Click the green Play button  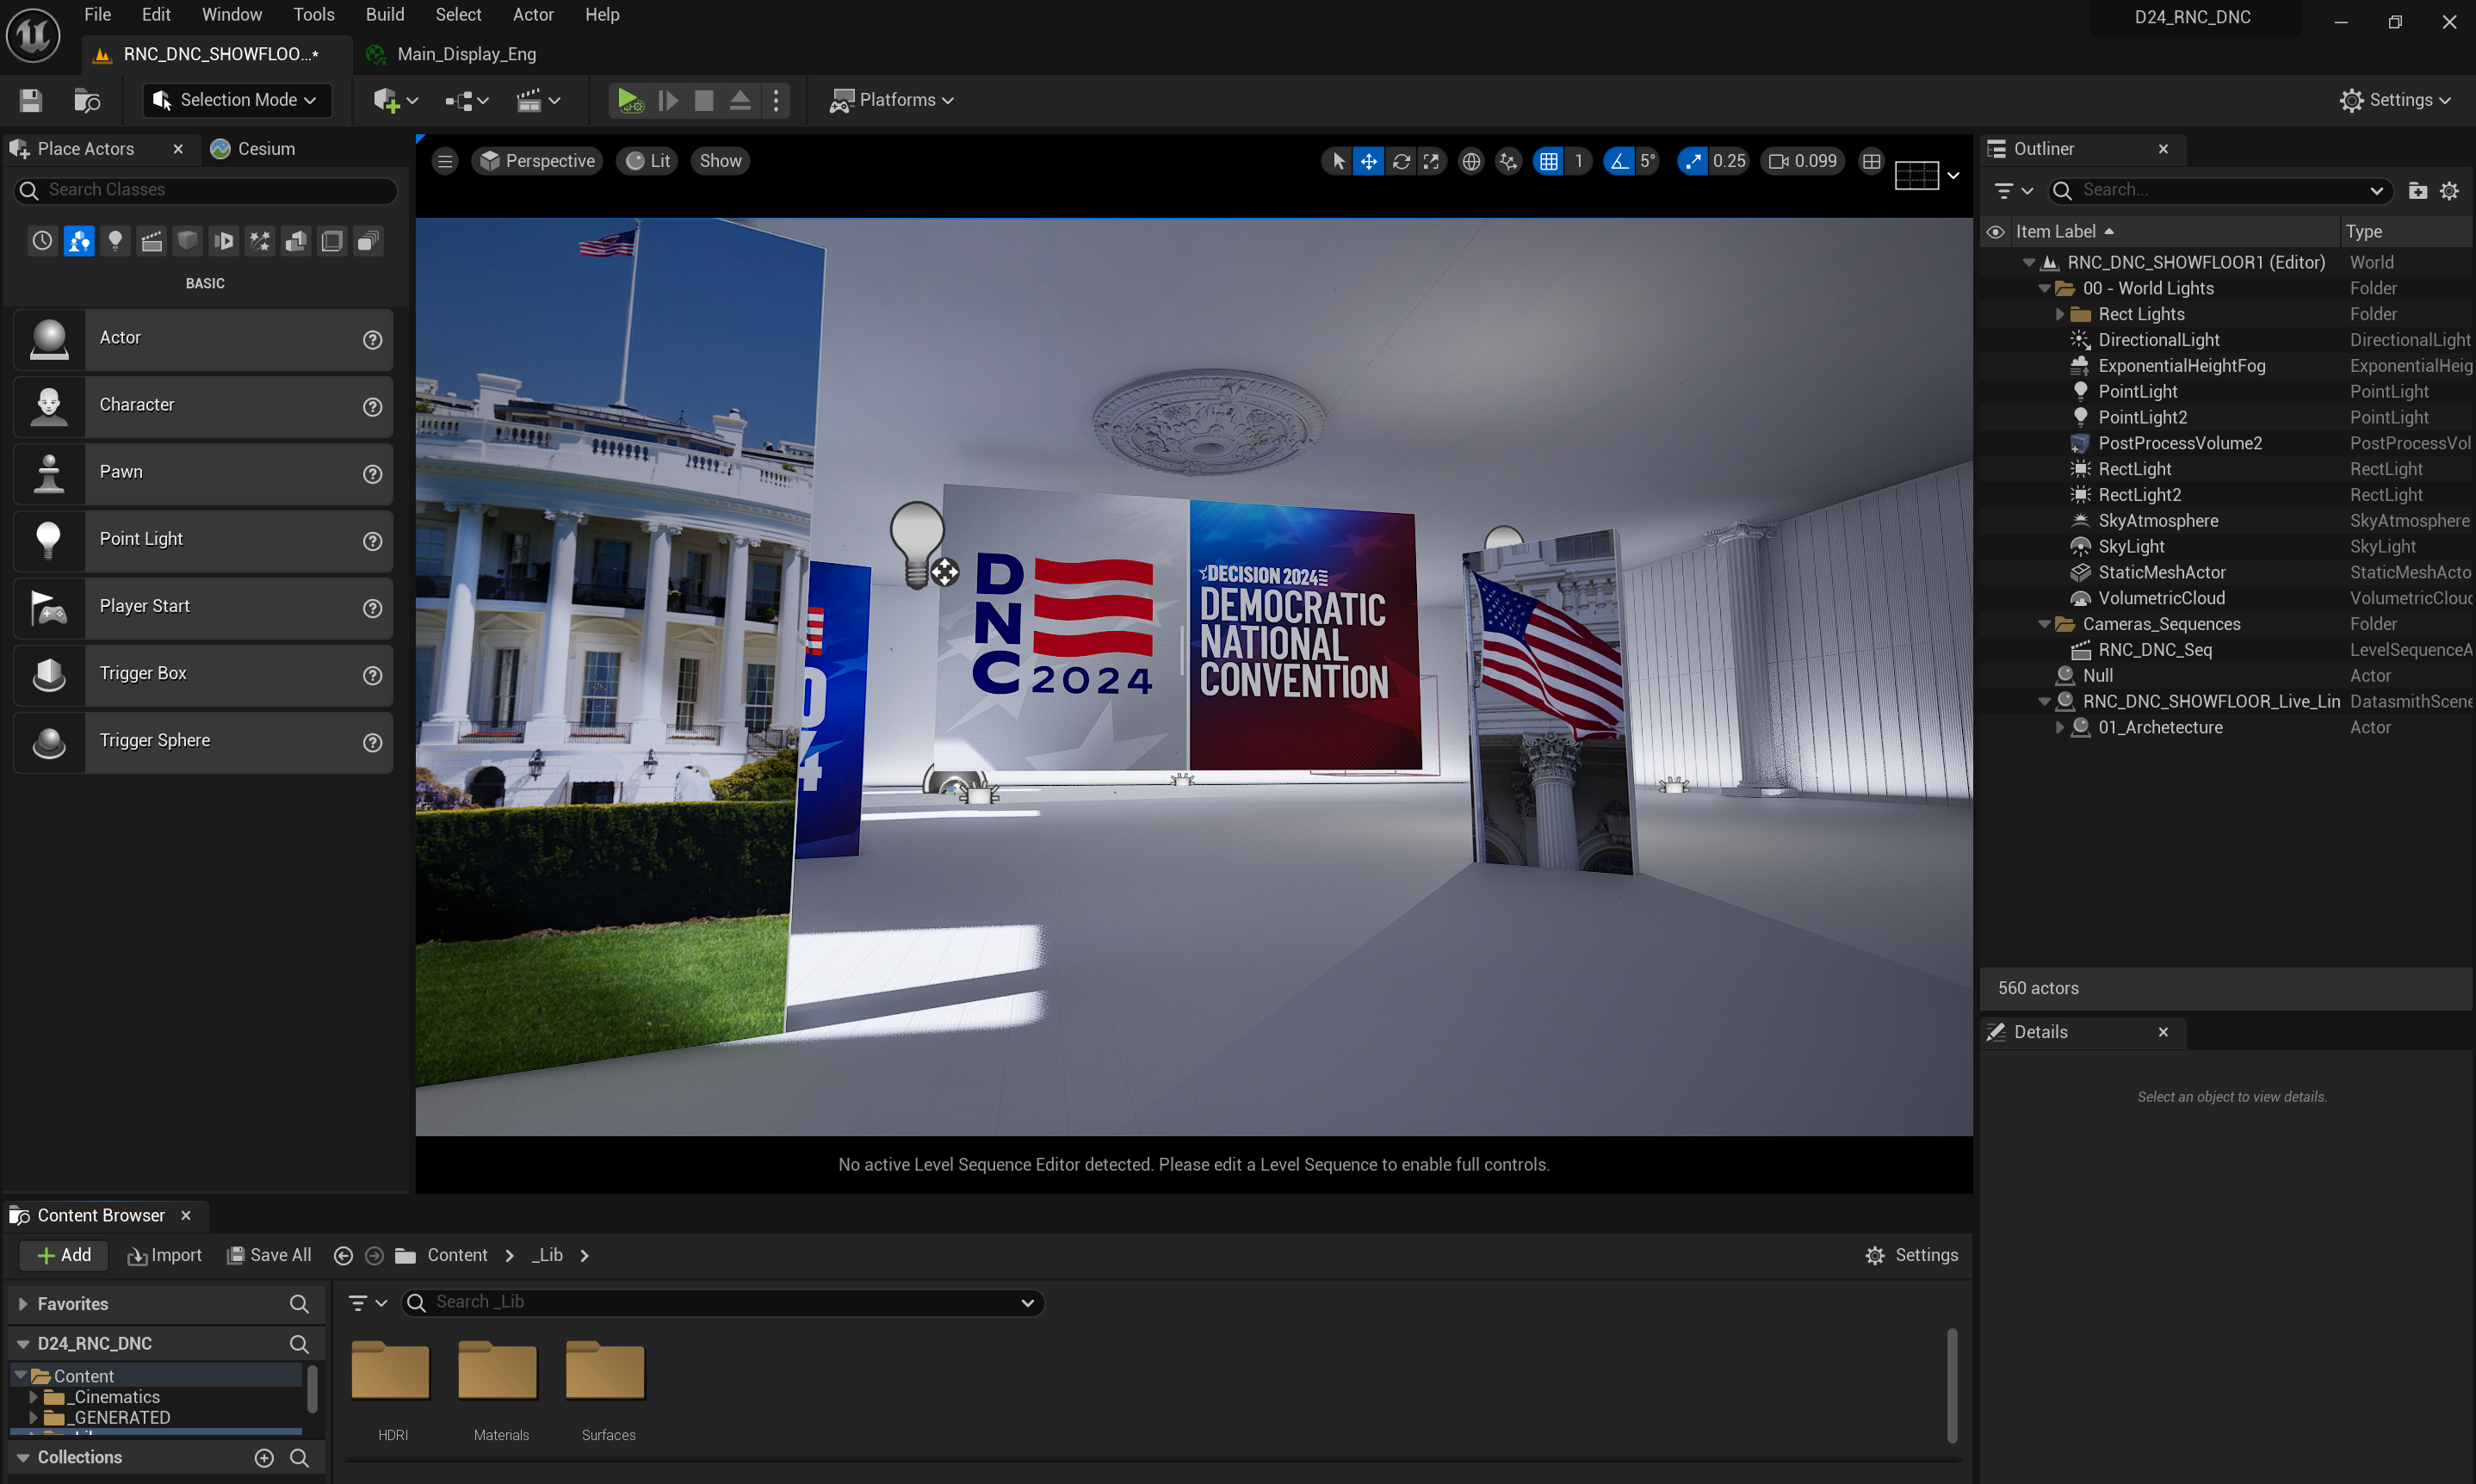tap(629, 100)
